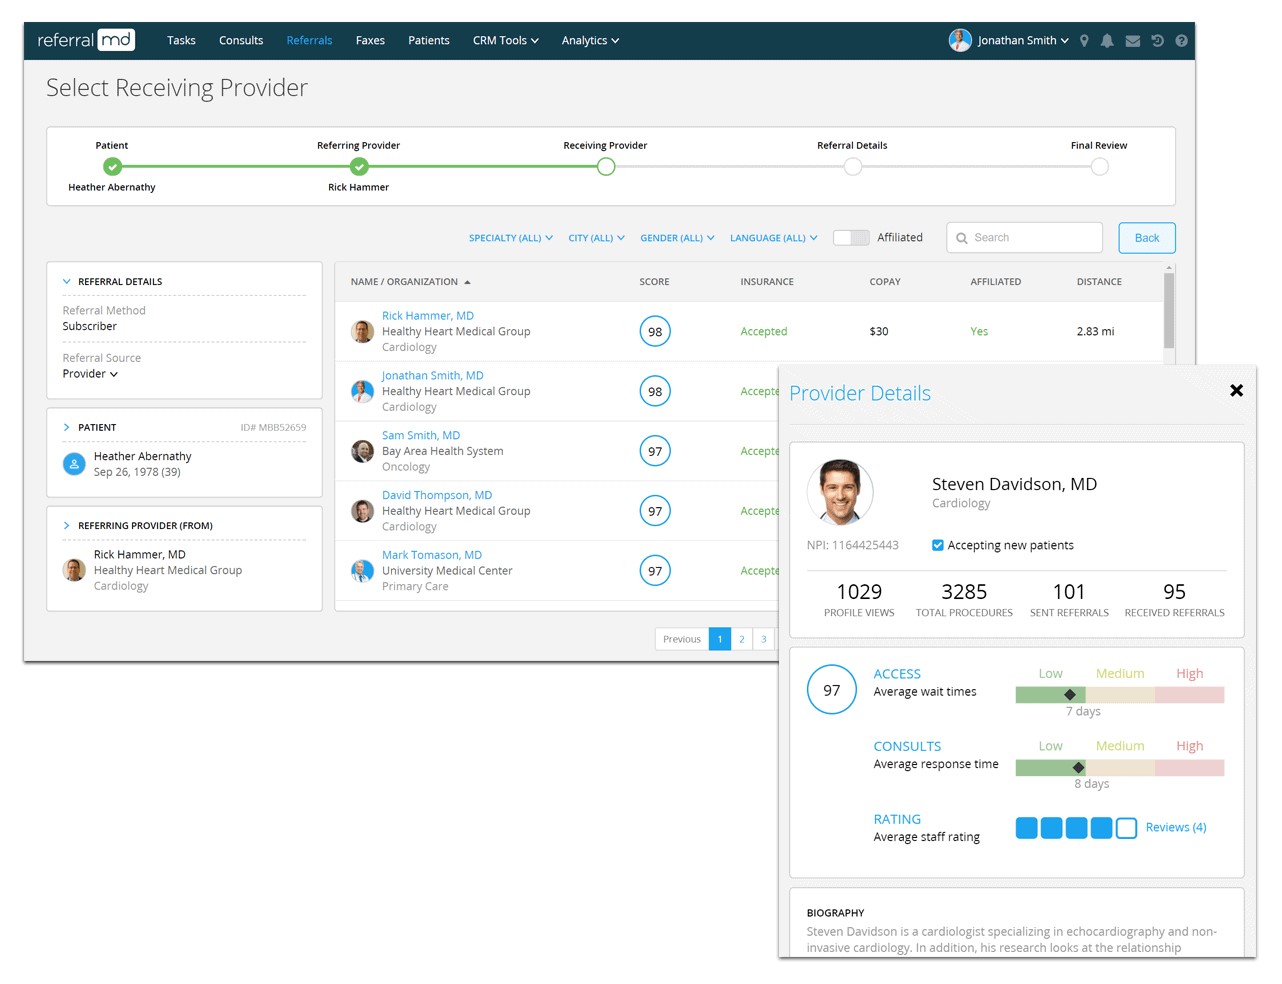Click the Final Review step circle
Screen dimensions: 1282x984
click(1100, 167)
